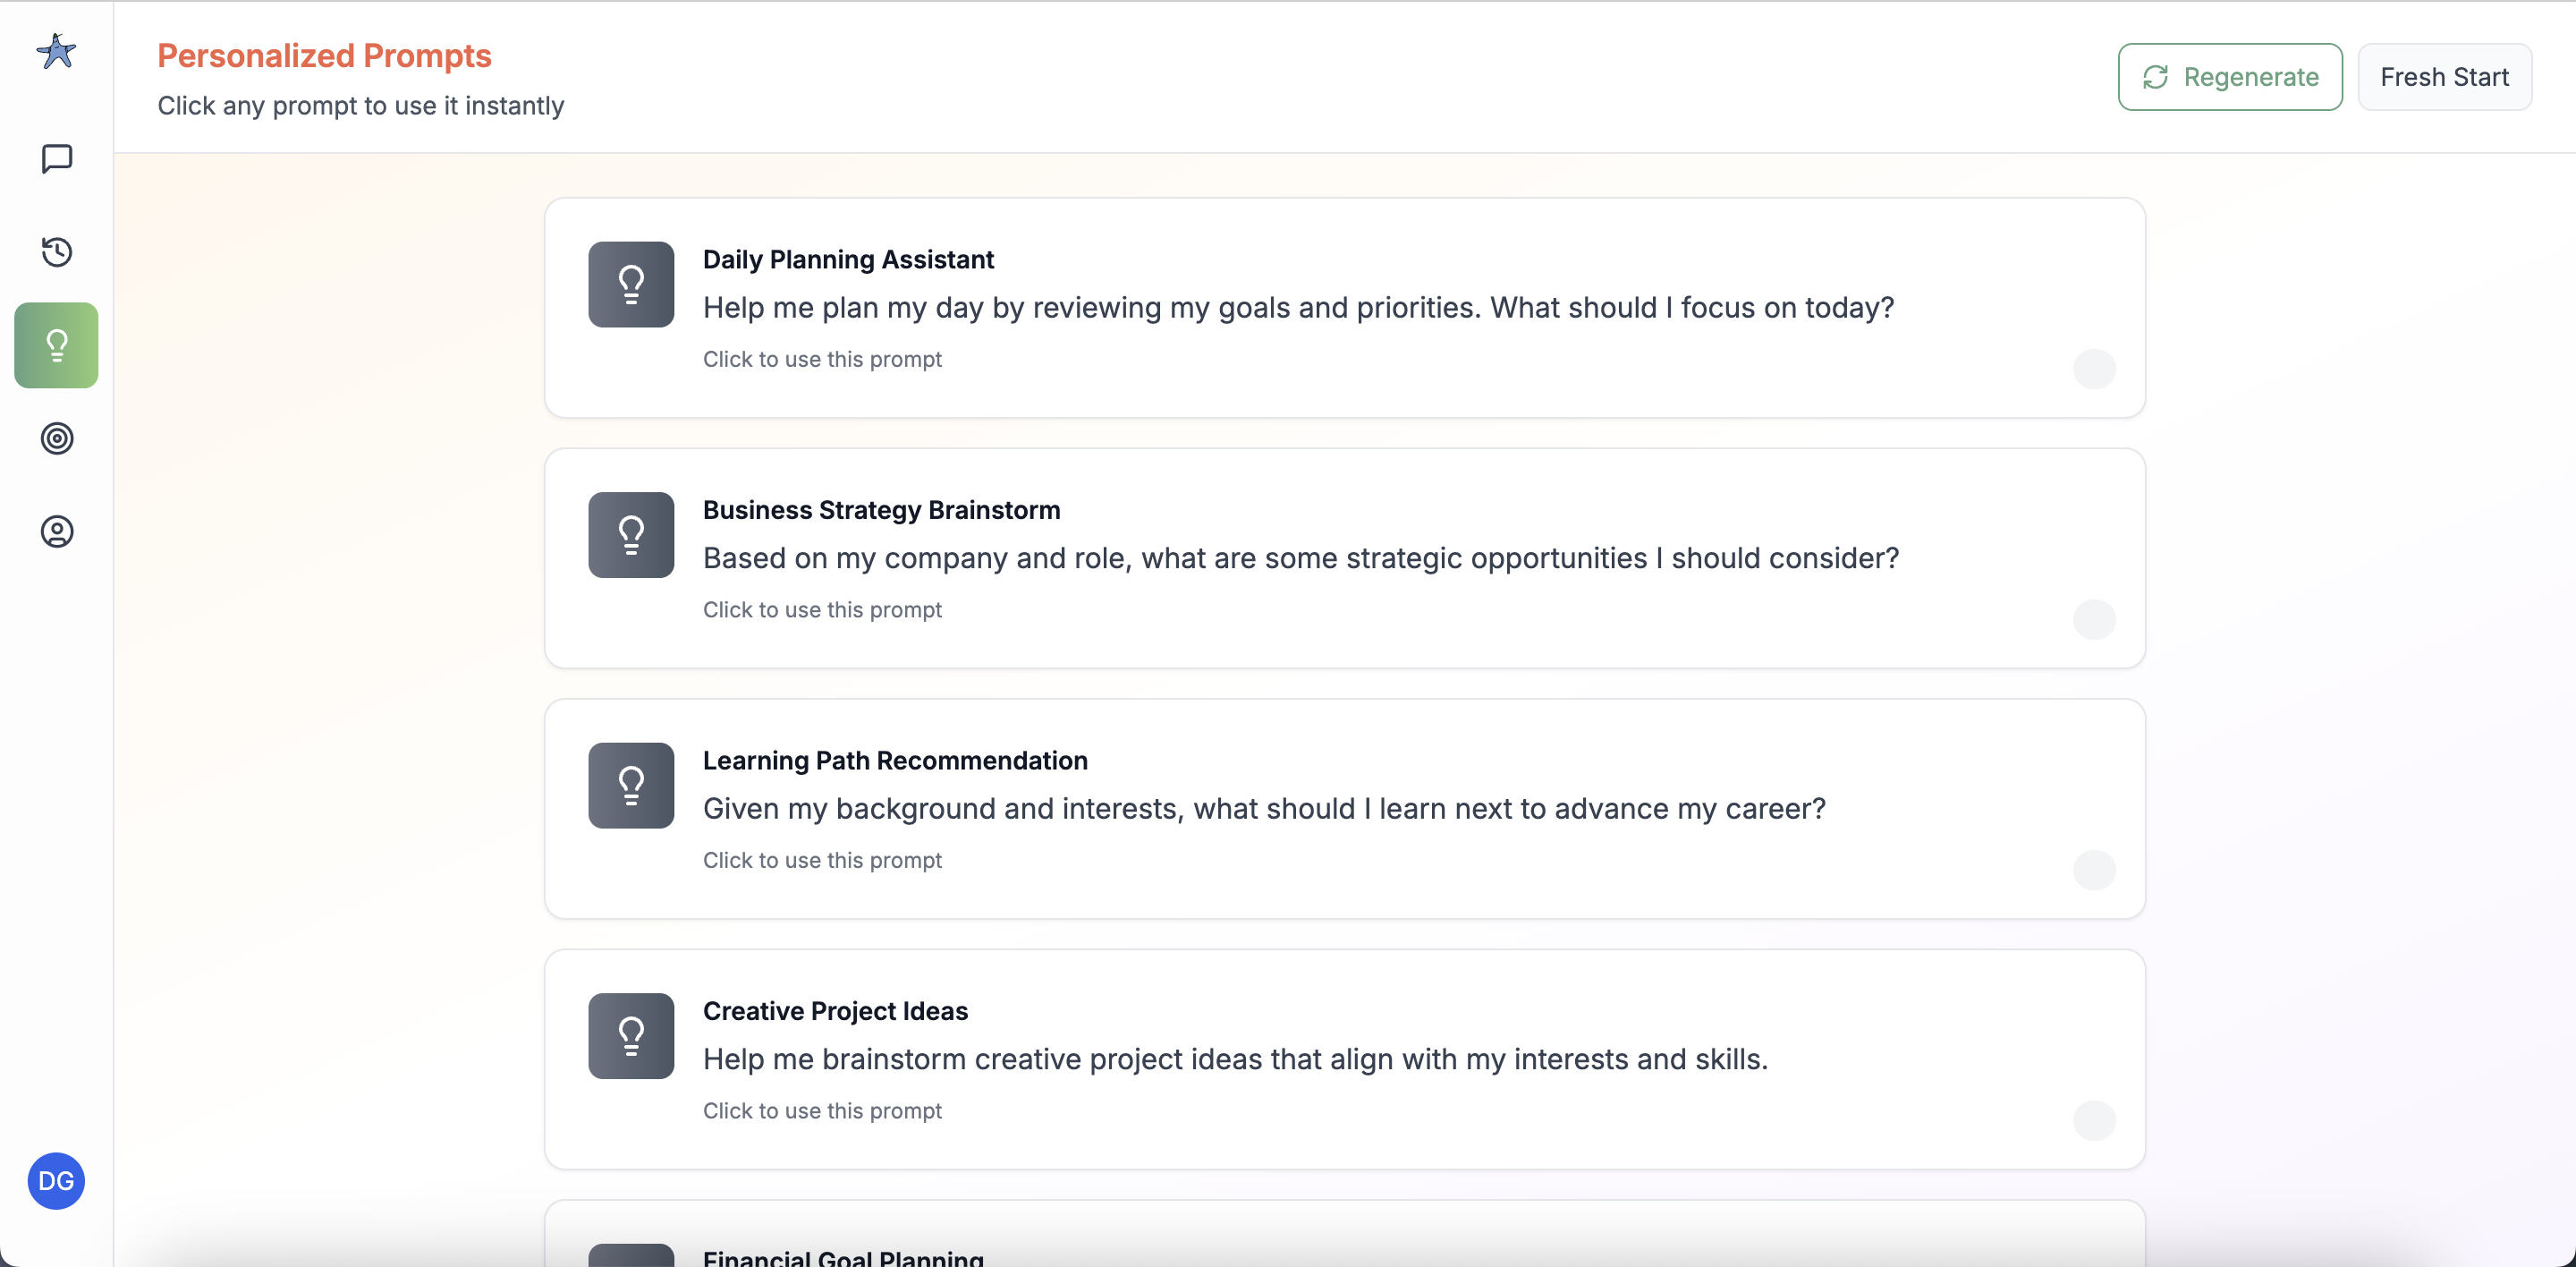Click the round button on Creative Project card

point(2093,1120)
